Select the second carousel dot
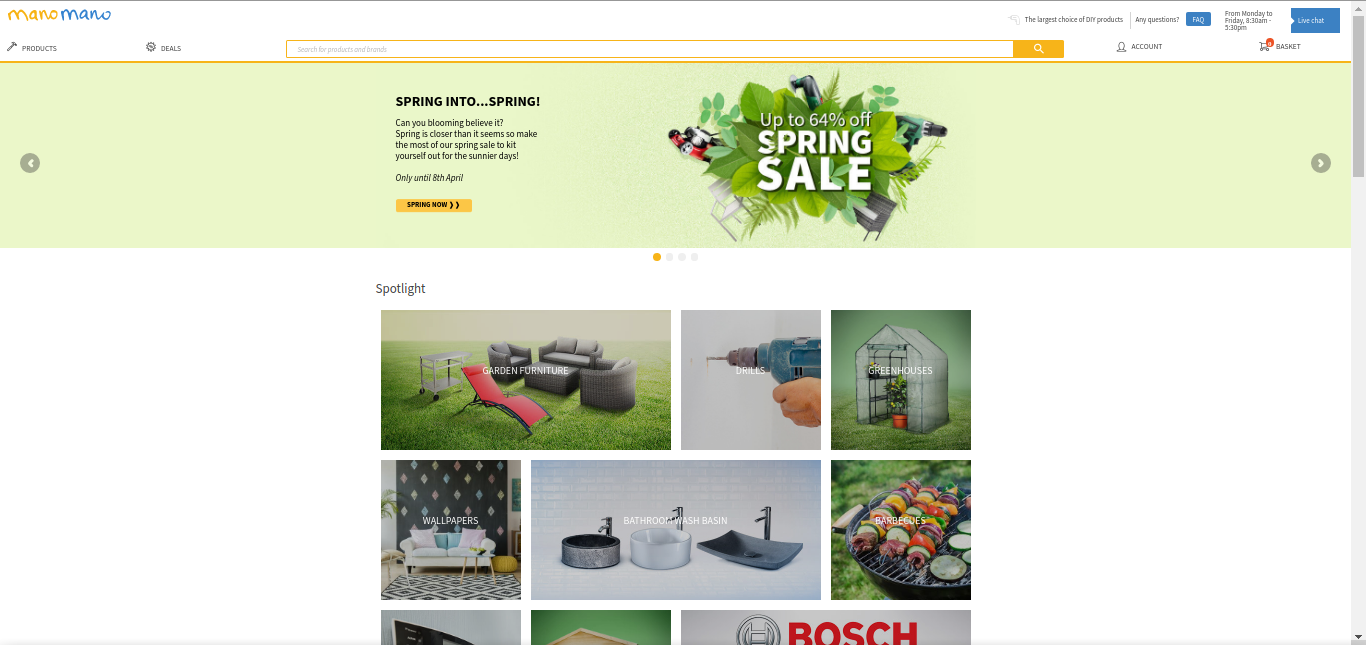Image resolution: width=1366 pixels, height=645 pixels. click(670, 257)
